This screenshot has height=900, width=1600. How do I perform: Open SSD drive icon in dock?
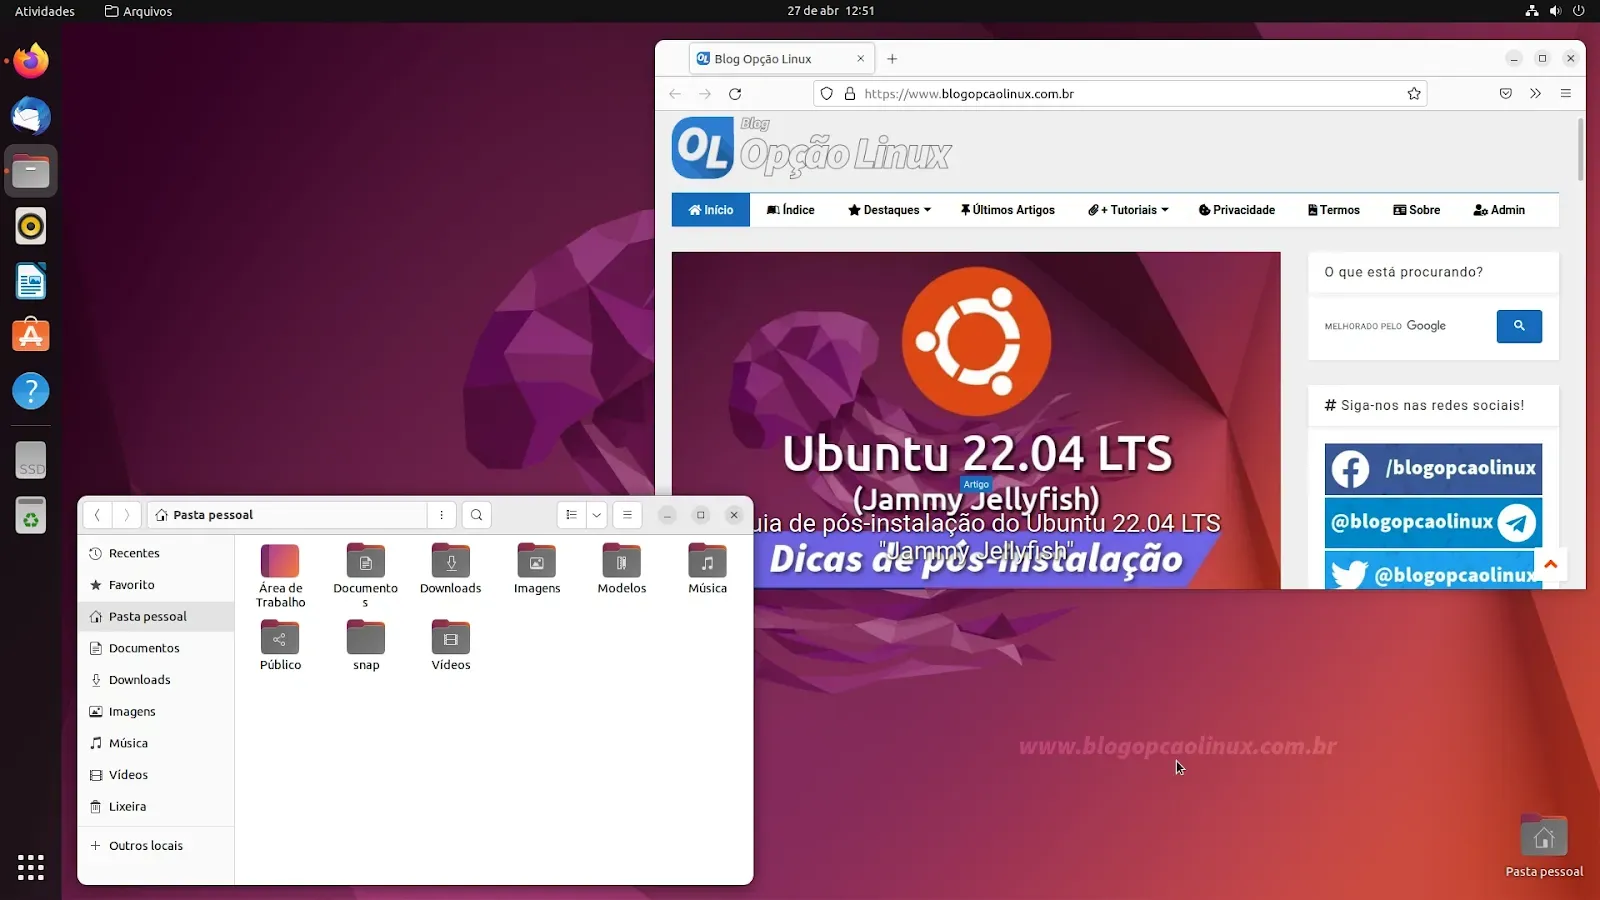[31, 460]
